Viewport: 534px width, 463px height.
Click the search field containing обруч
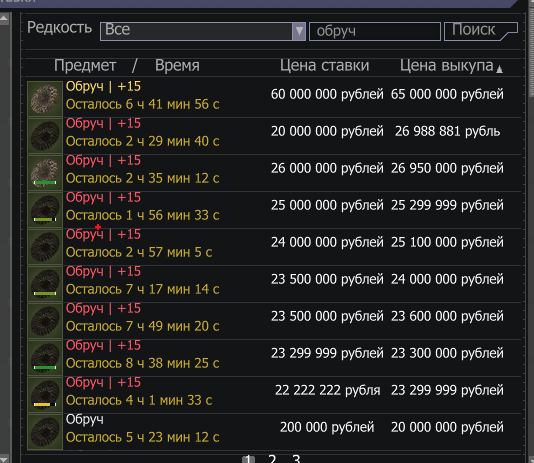tap(375, 31)
